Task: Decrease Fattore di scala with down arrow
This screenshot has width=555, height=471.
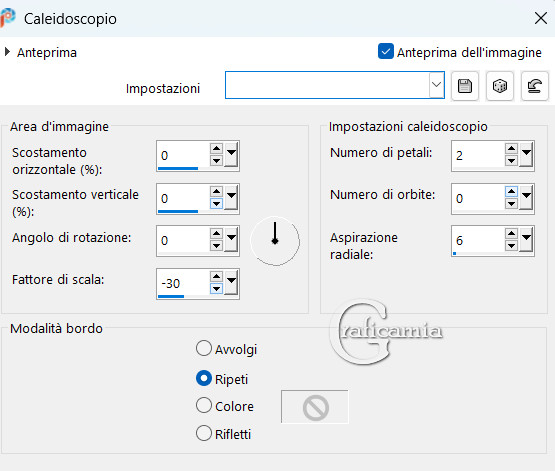Action: click(216, 288)
